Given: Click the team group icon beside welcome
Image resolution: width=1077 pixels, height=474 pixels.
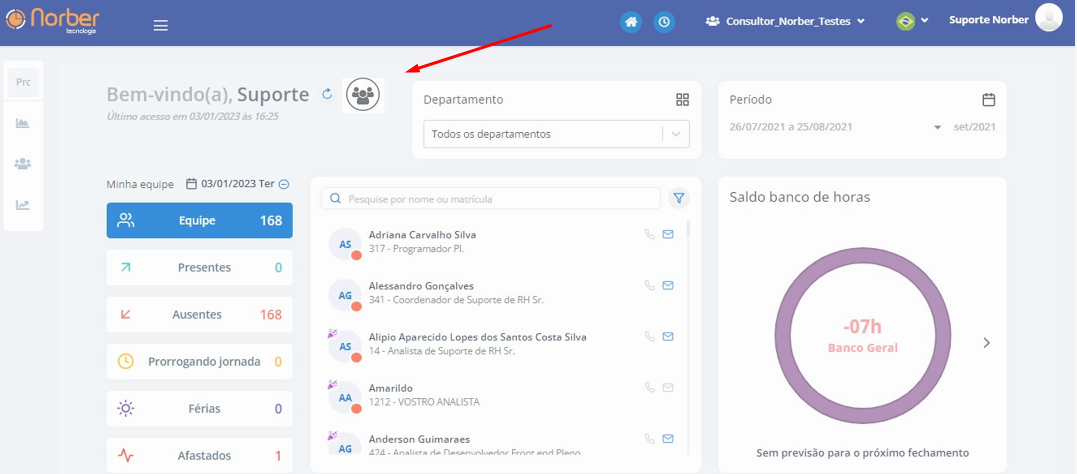Looking at the screenshot, I should [363, 95].
